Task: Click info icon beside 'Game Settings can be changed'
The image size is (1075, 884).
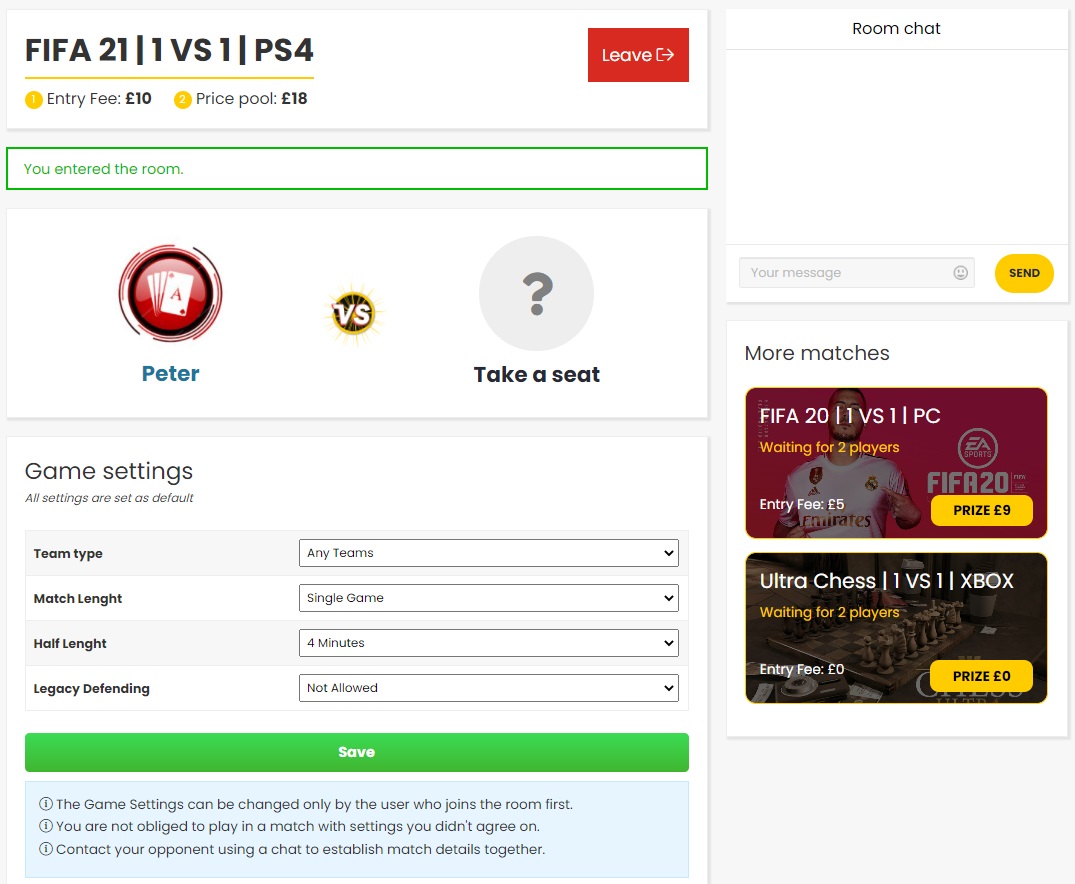Action: point(46,804)
